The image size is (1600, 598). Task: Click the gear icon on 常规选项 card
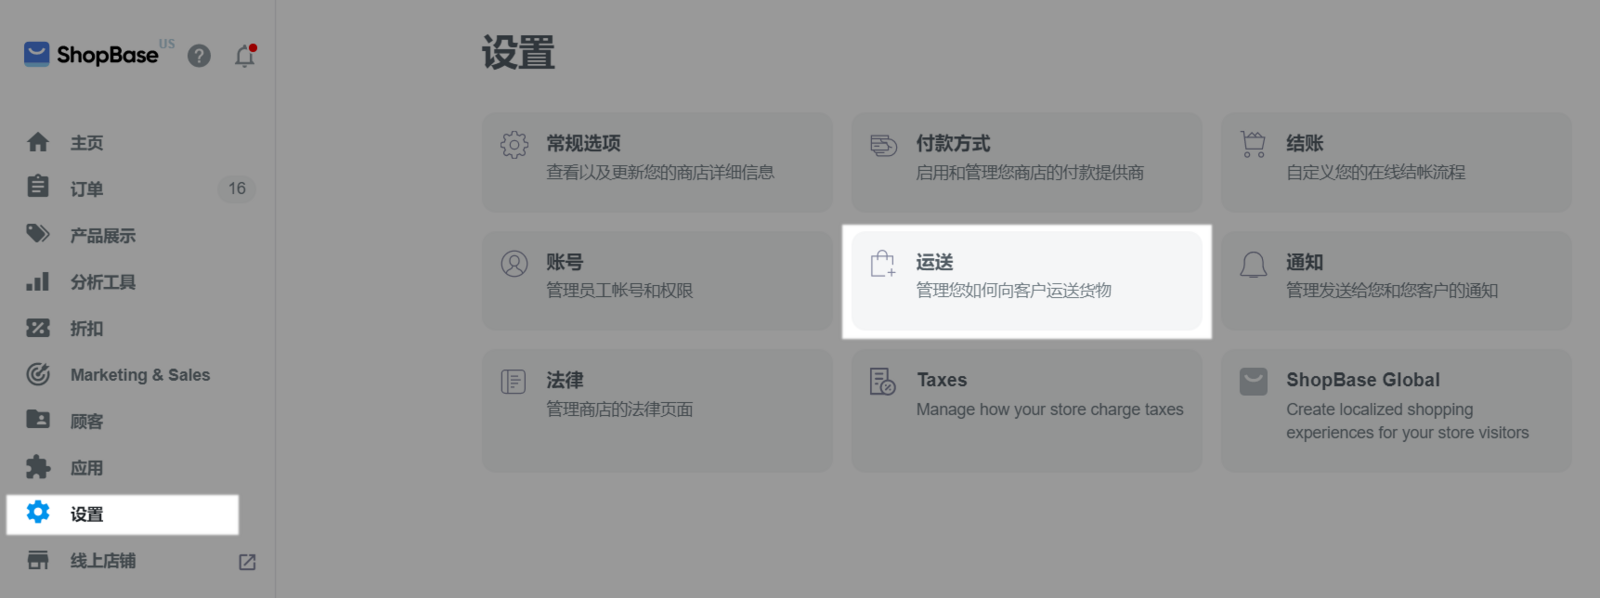tap(514, 145)
